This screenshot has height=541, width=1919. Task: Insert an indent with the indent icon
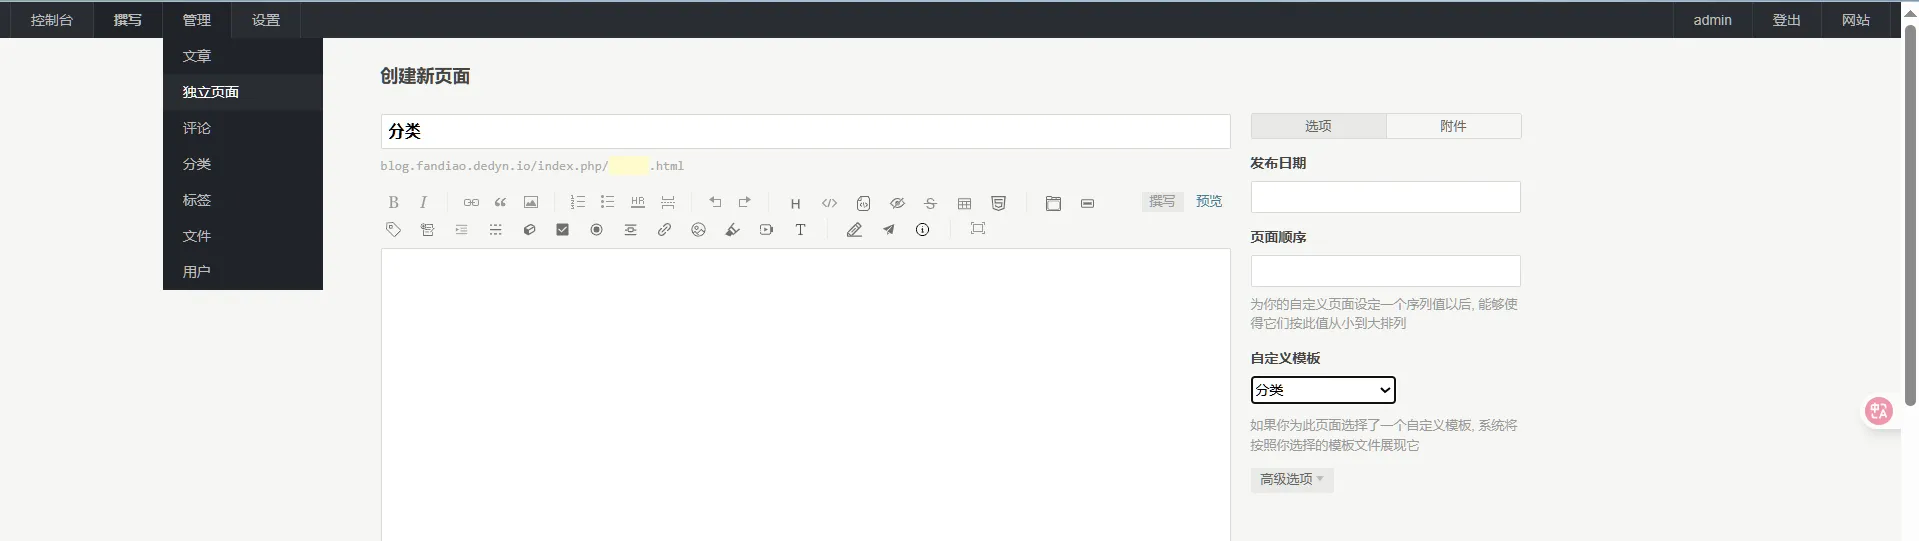pos(461,229)
